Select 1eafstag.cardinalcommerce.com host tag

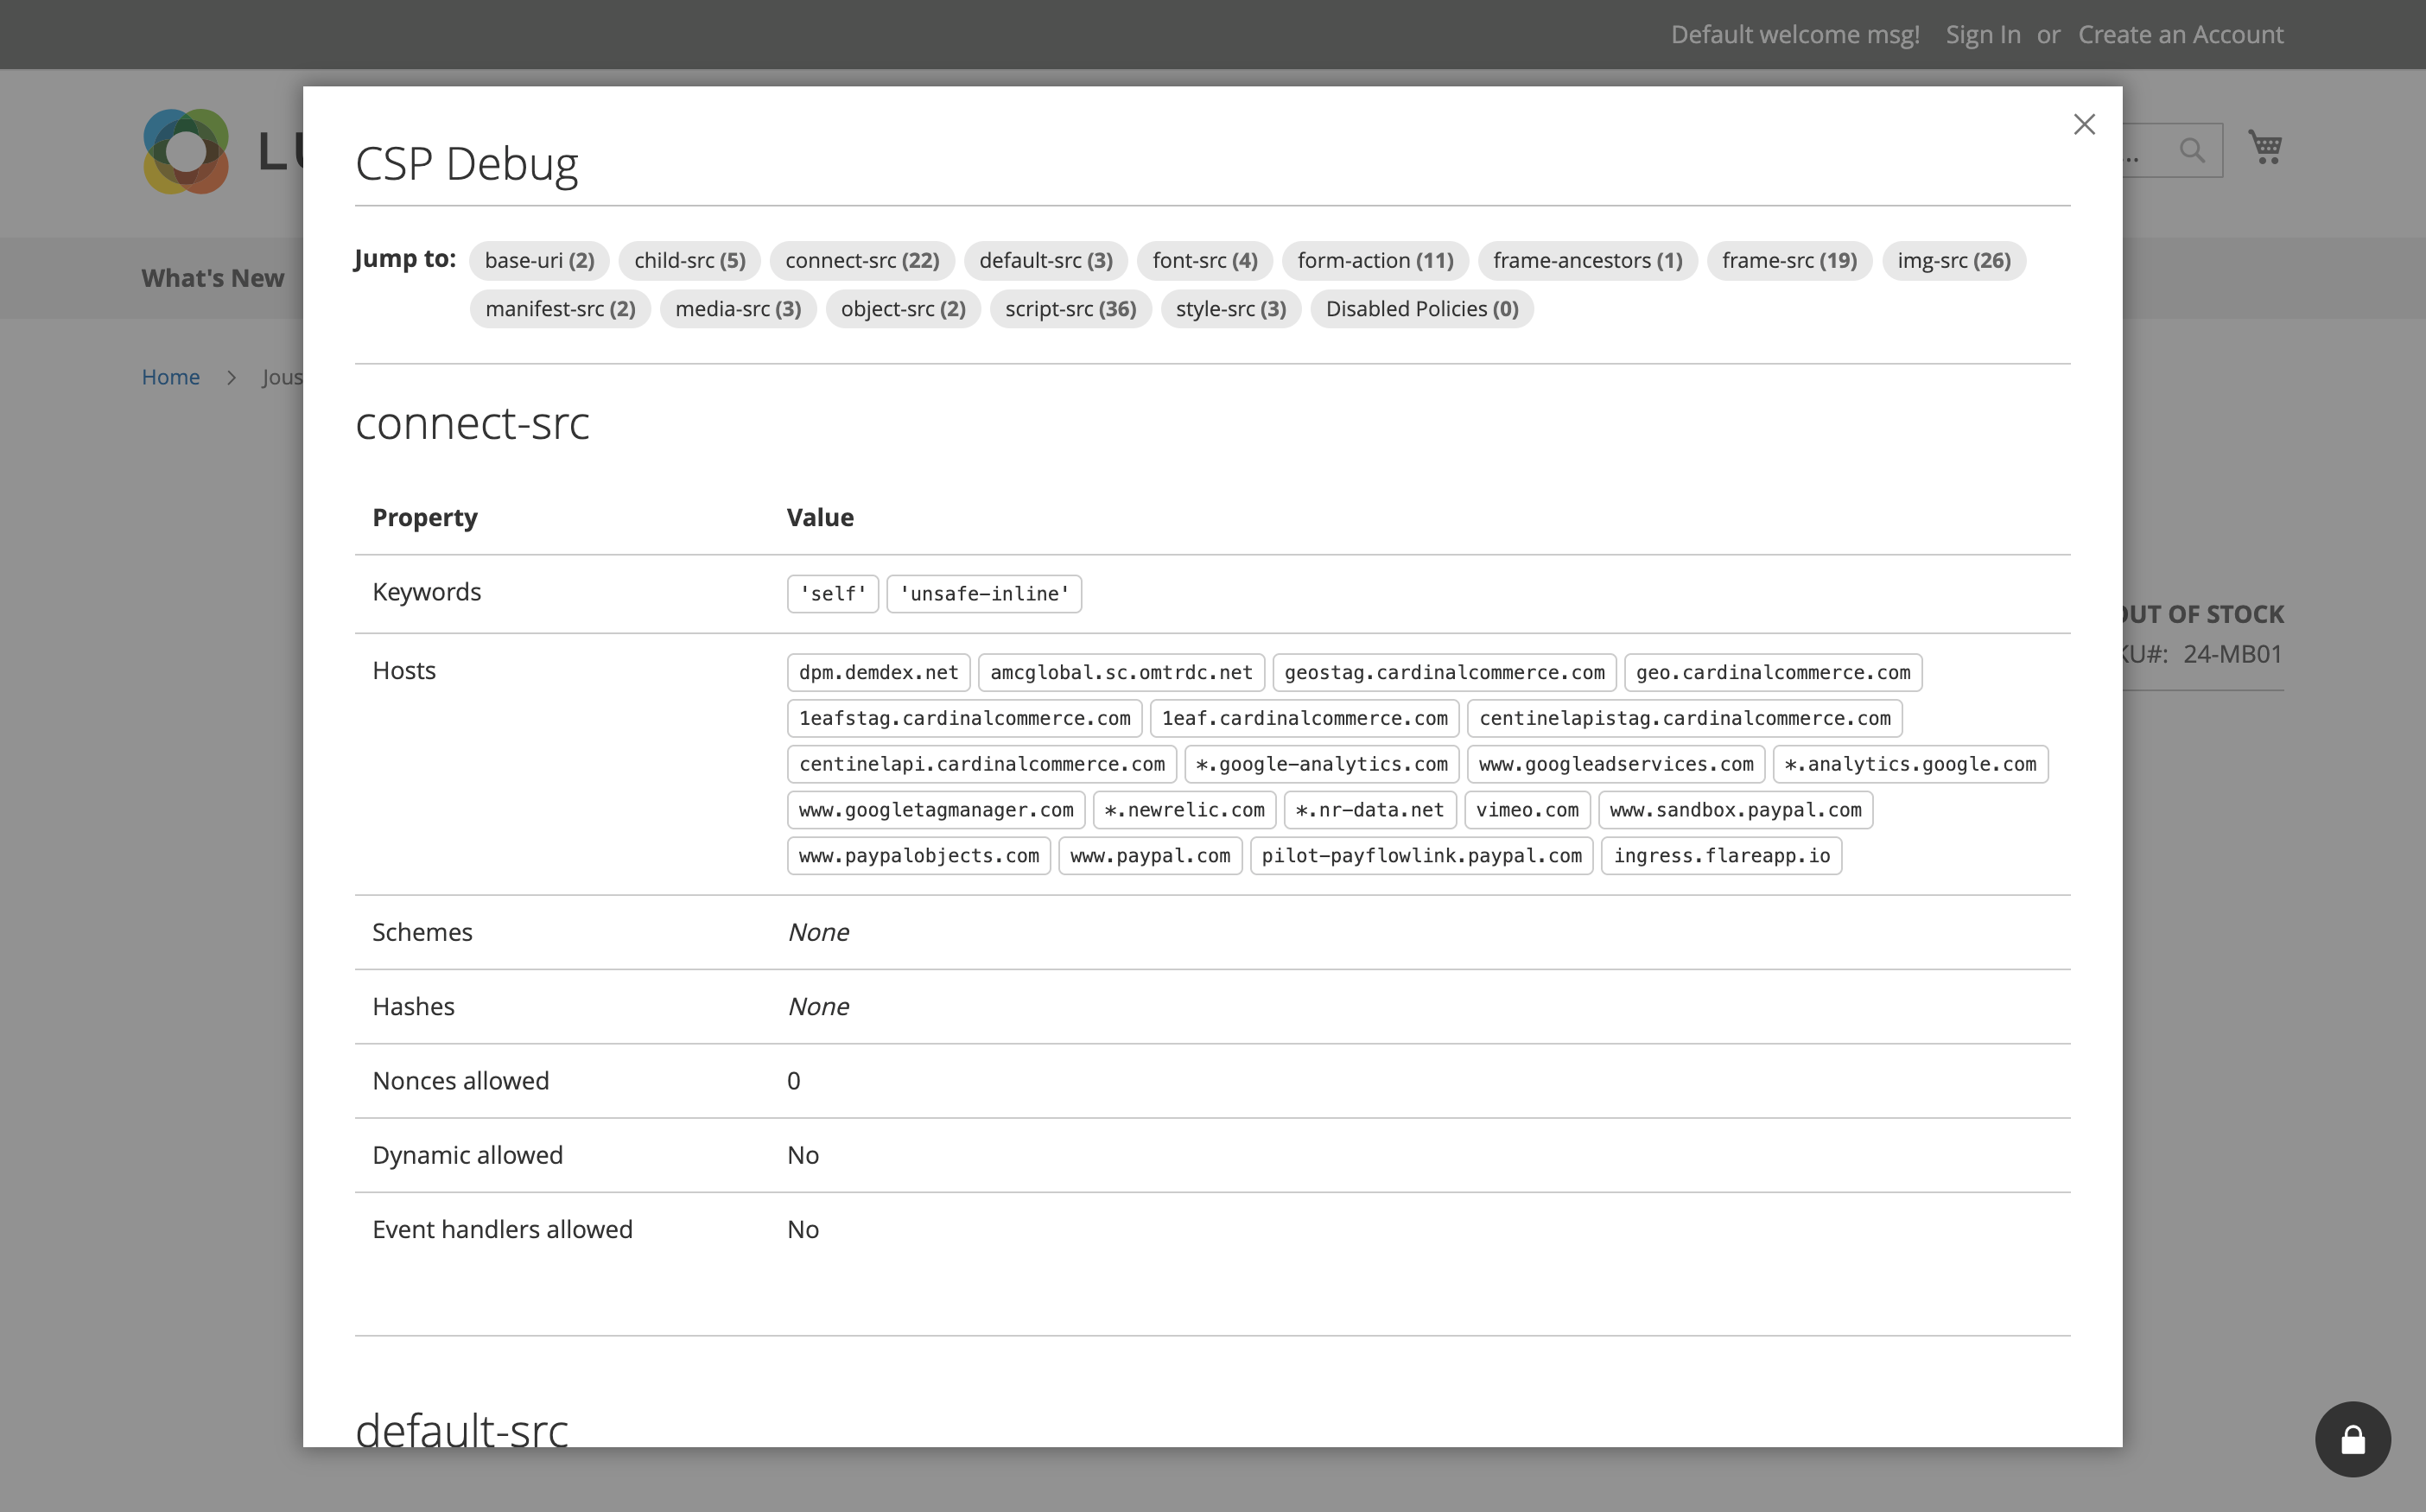tap(964, 718)
